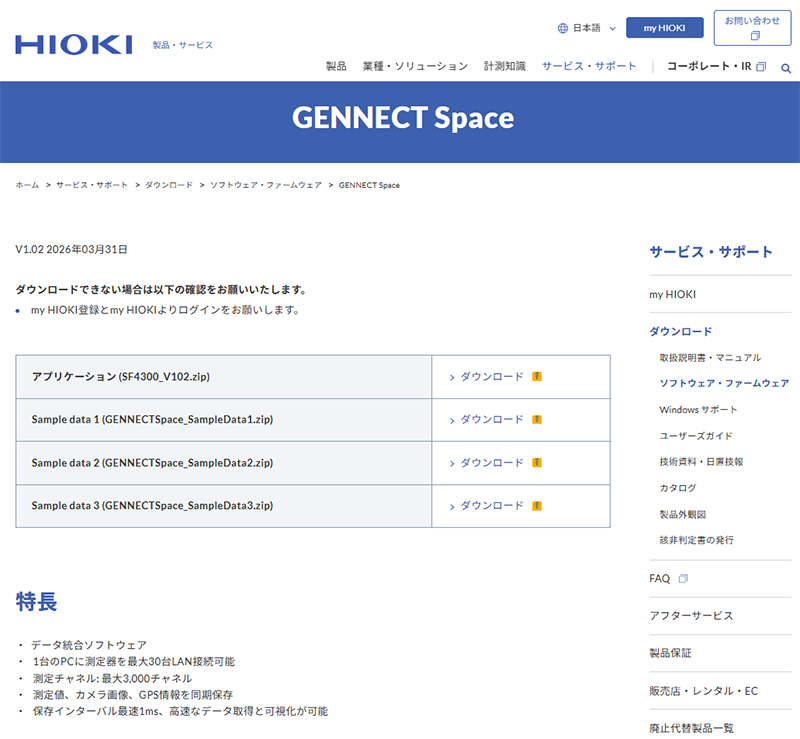The width and height of the screenshot is (800, 739).
Task: Open カタログ in sidebar
Action: click(x=678, y=488)
